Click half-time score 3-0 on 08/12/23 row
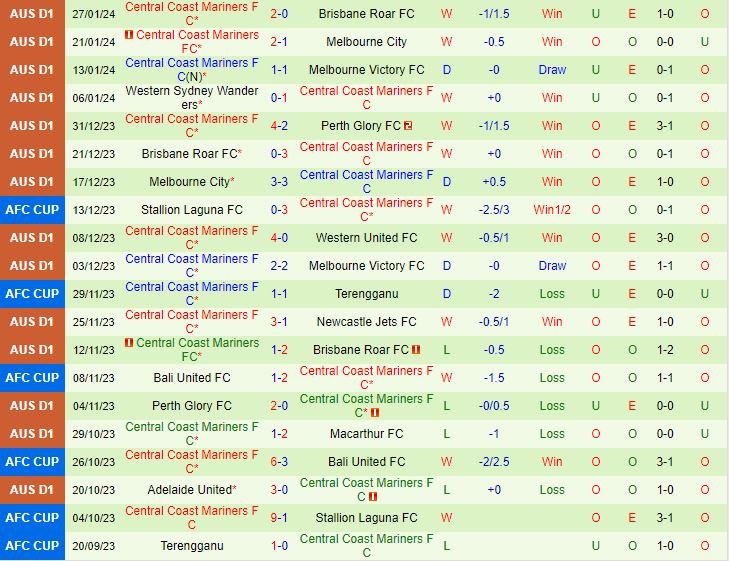Image resolution: width=729 pixels, height=561 pixels. coord(665,238)
